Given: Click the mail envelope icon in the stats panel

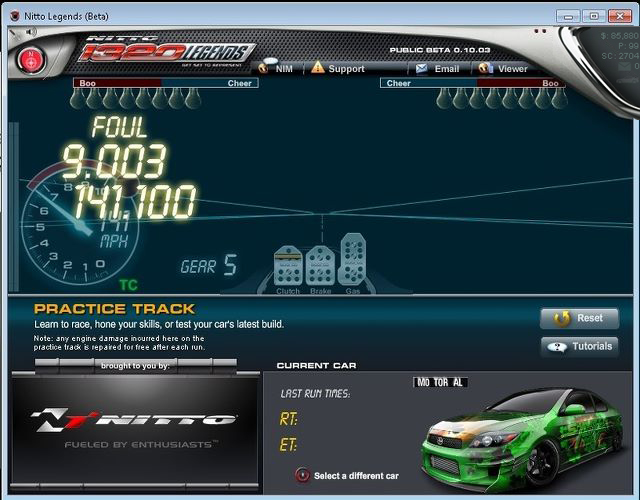Looking at the screenshot, I should click(x=624, y=67).
